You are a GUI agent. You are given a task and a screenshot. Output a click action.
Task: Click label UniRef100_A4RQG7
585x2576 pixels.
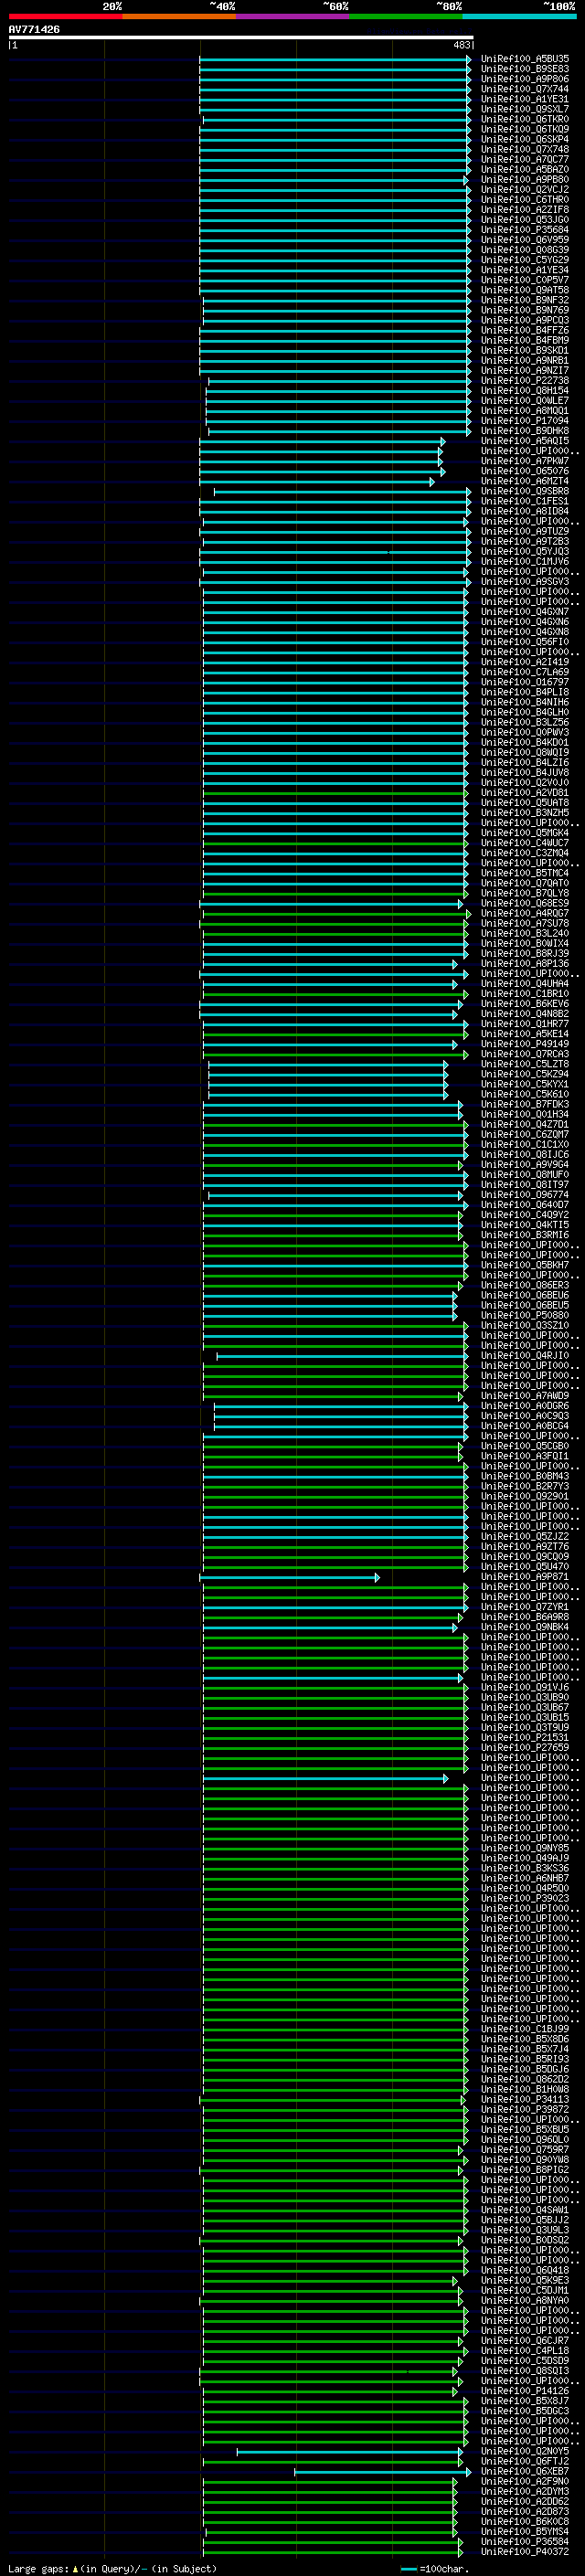(525, 913)
